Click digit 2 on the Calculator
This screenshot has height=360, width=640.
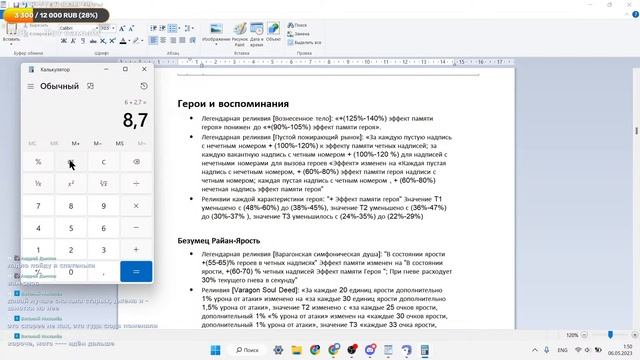pyautogui.click(x=71, y=249)
